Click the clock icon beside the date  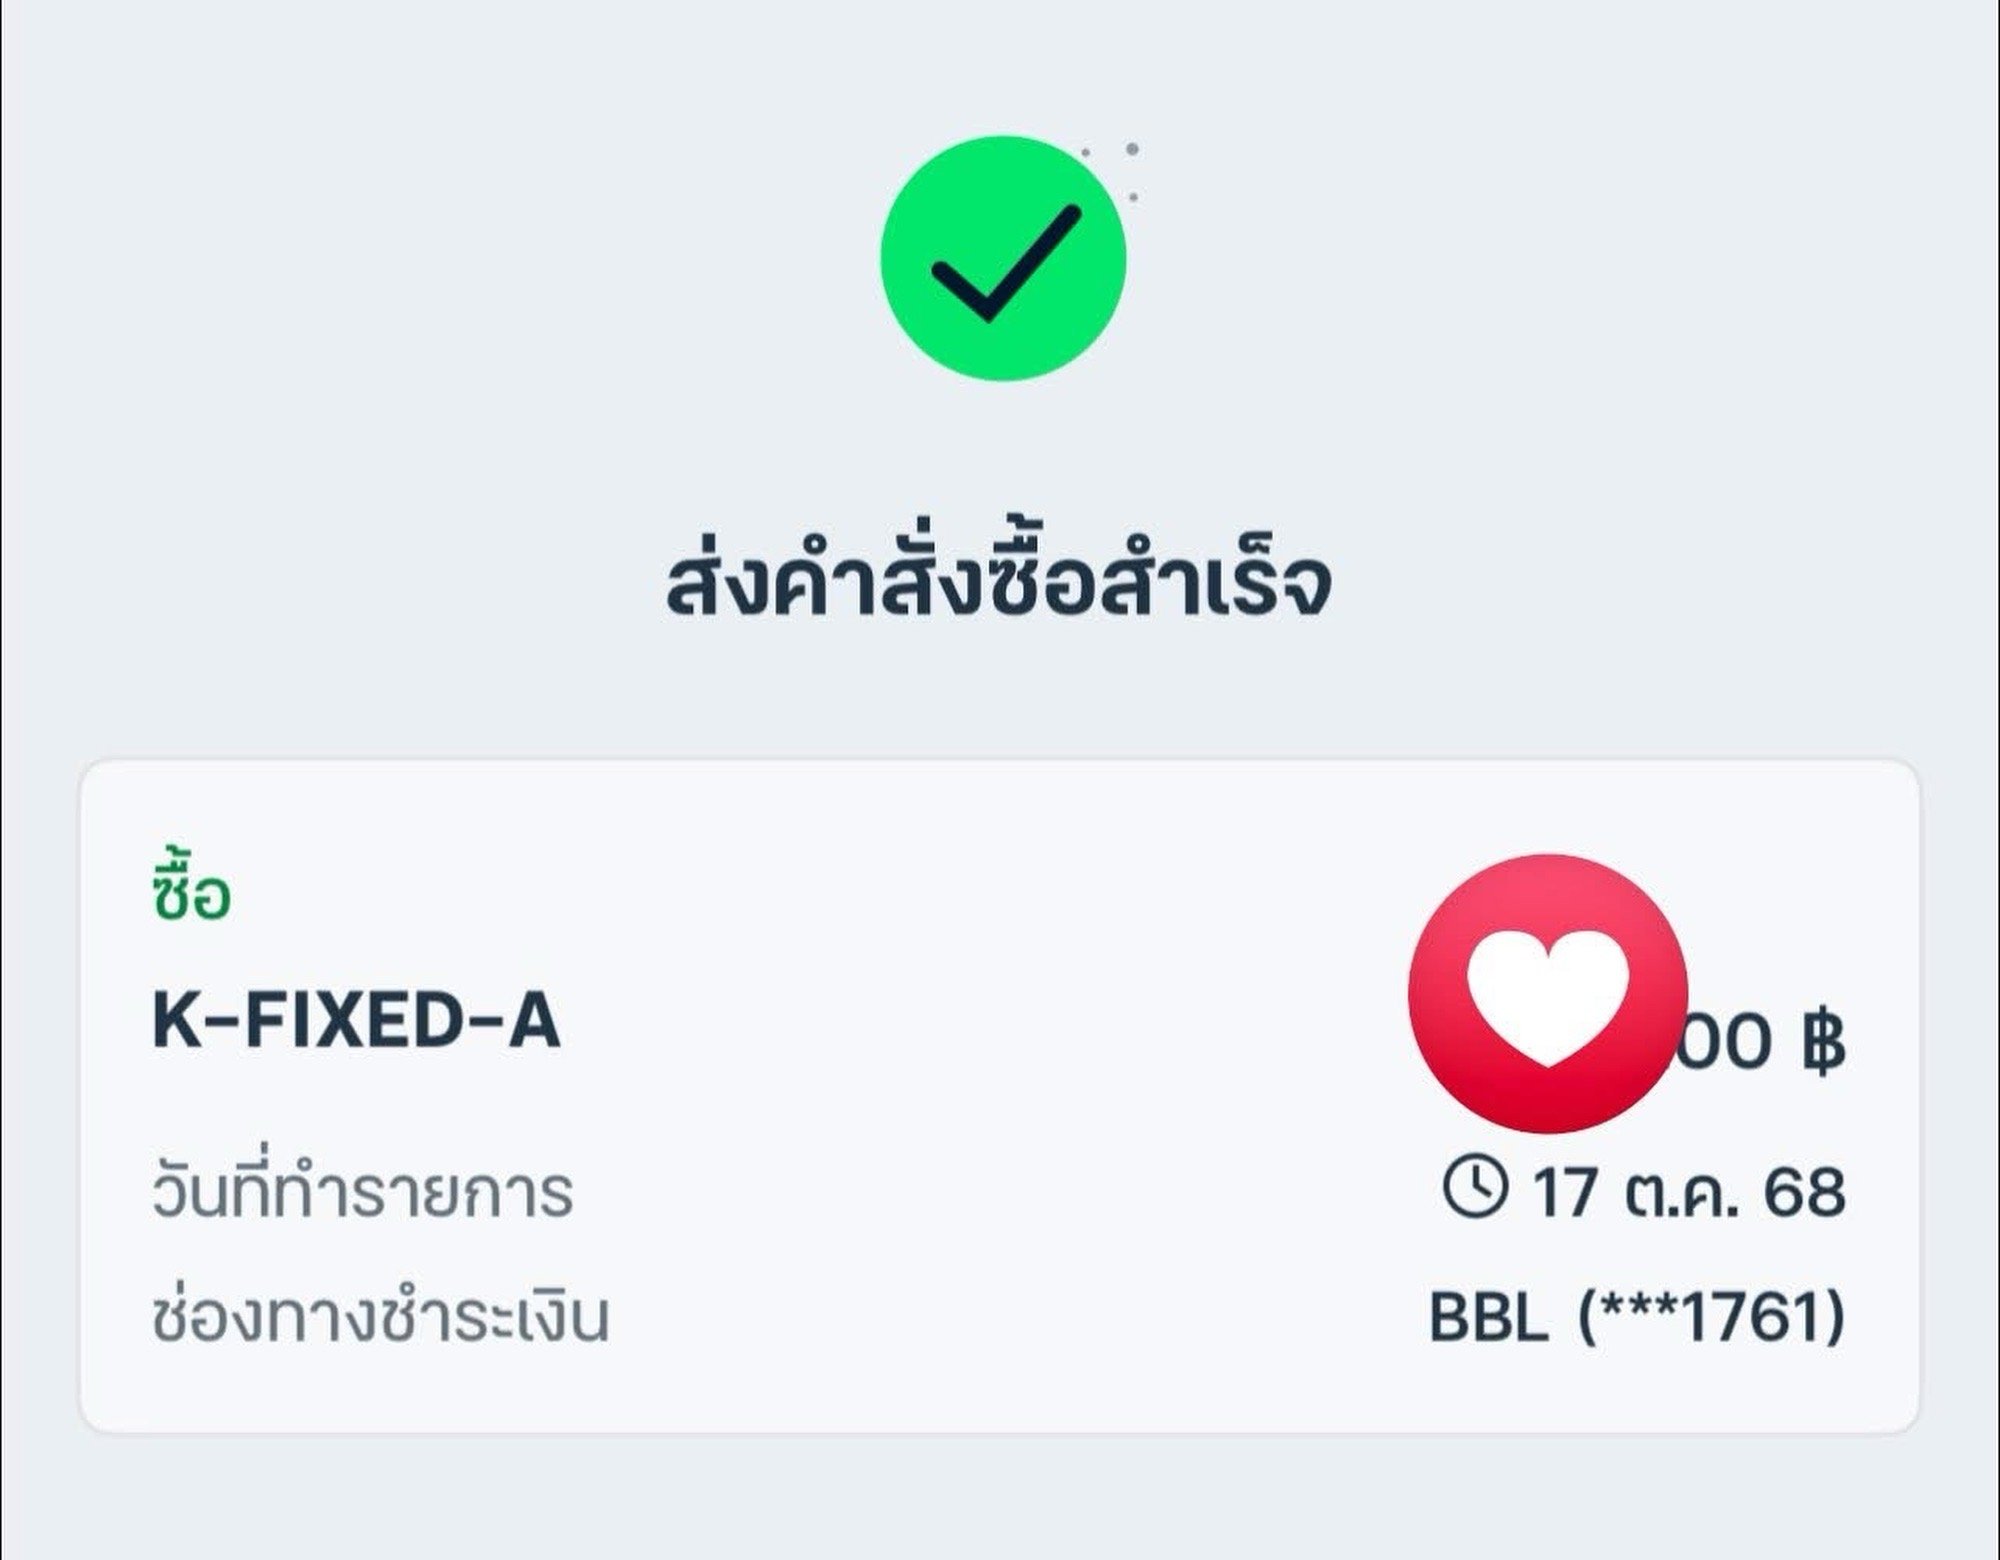click(1475, 1187)
